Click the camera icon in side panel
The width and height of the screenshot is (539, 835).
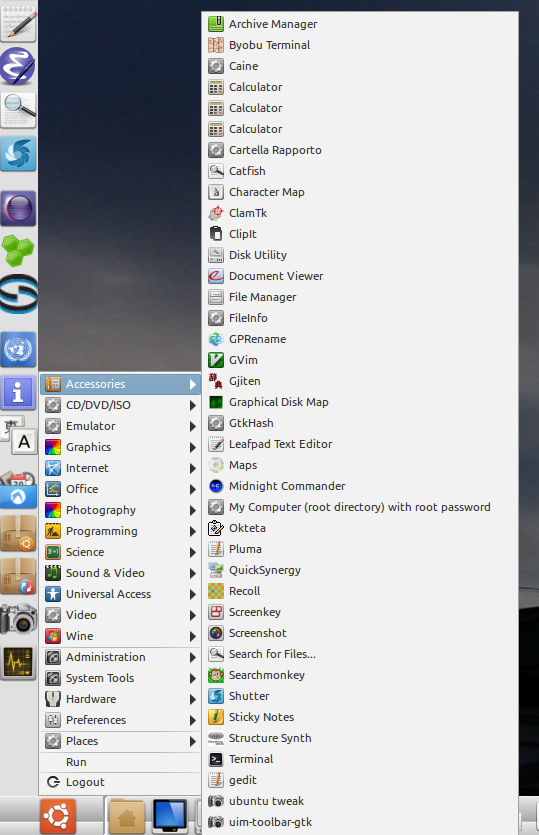18,619
